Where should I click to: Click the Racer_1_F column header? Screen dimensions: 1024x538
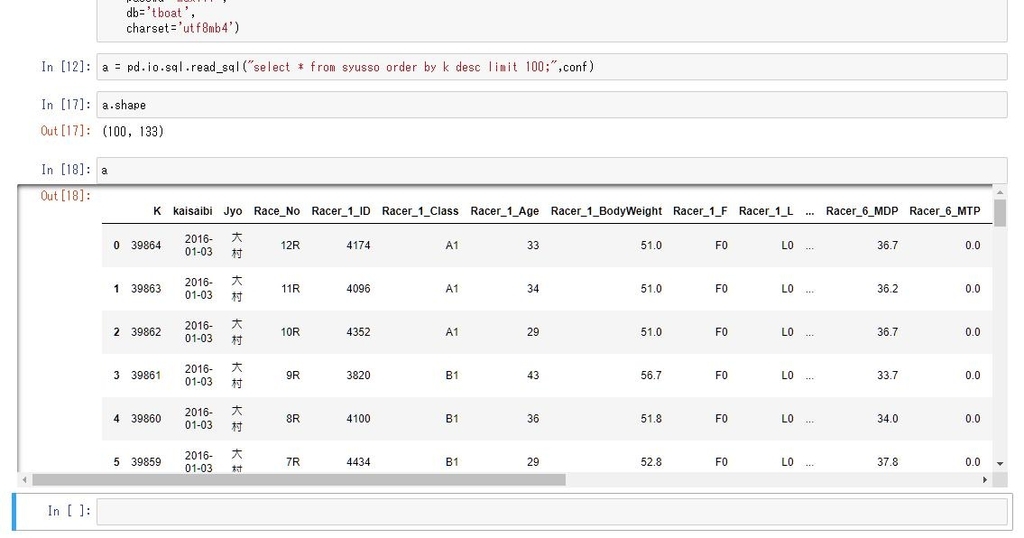tap(700, 211)
